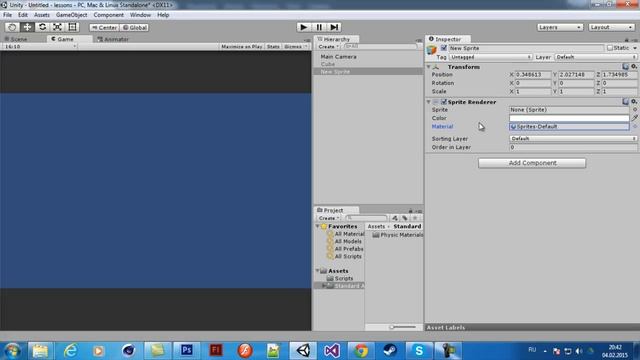Image resolution: width=640 pixels, height=360 pixels.
Task: Open the File menu
Action: (7, 15)
